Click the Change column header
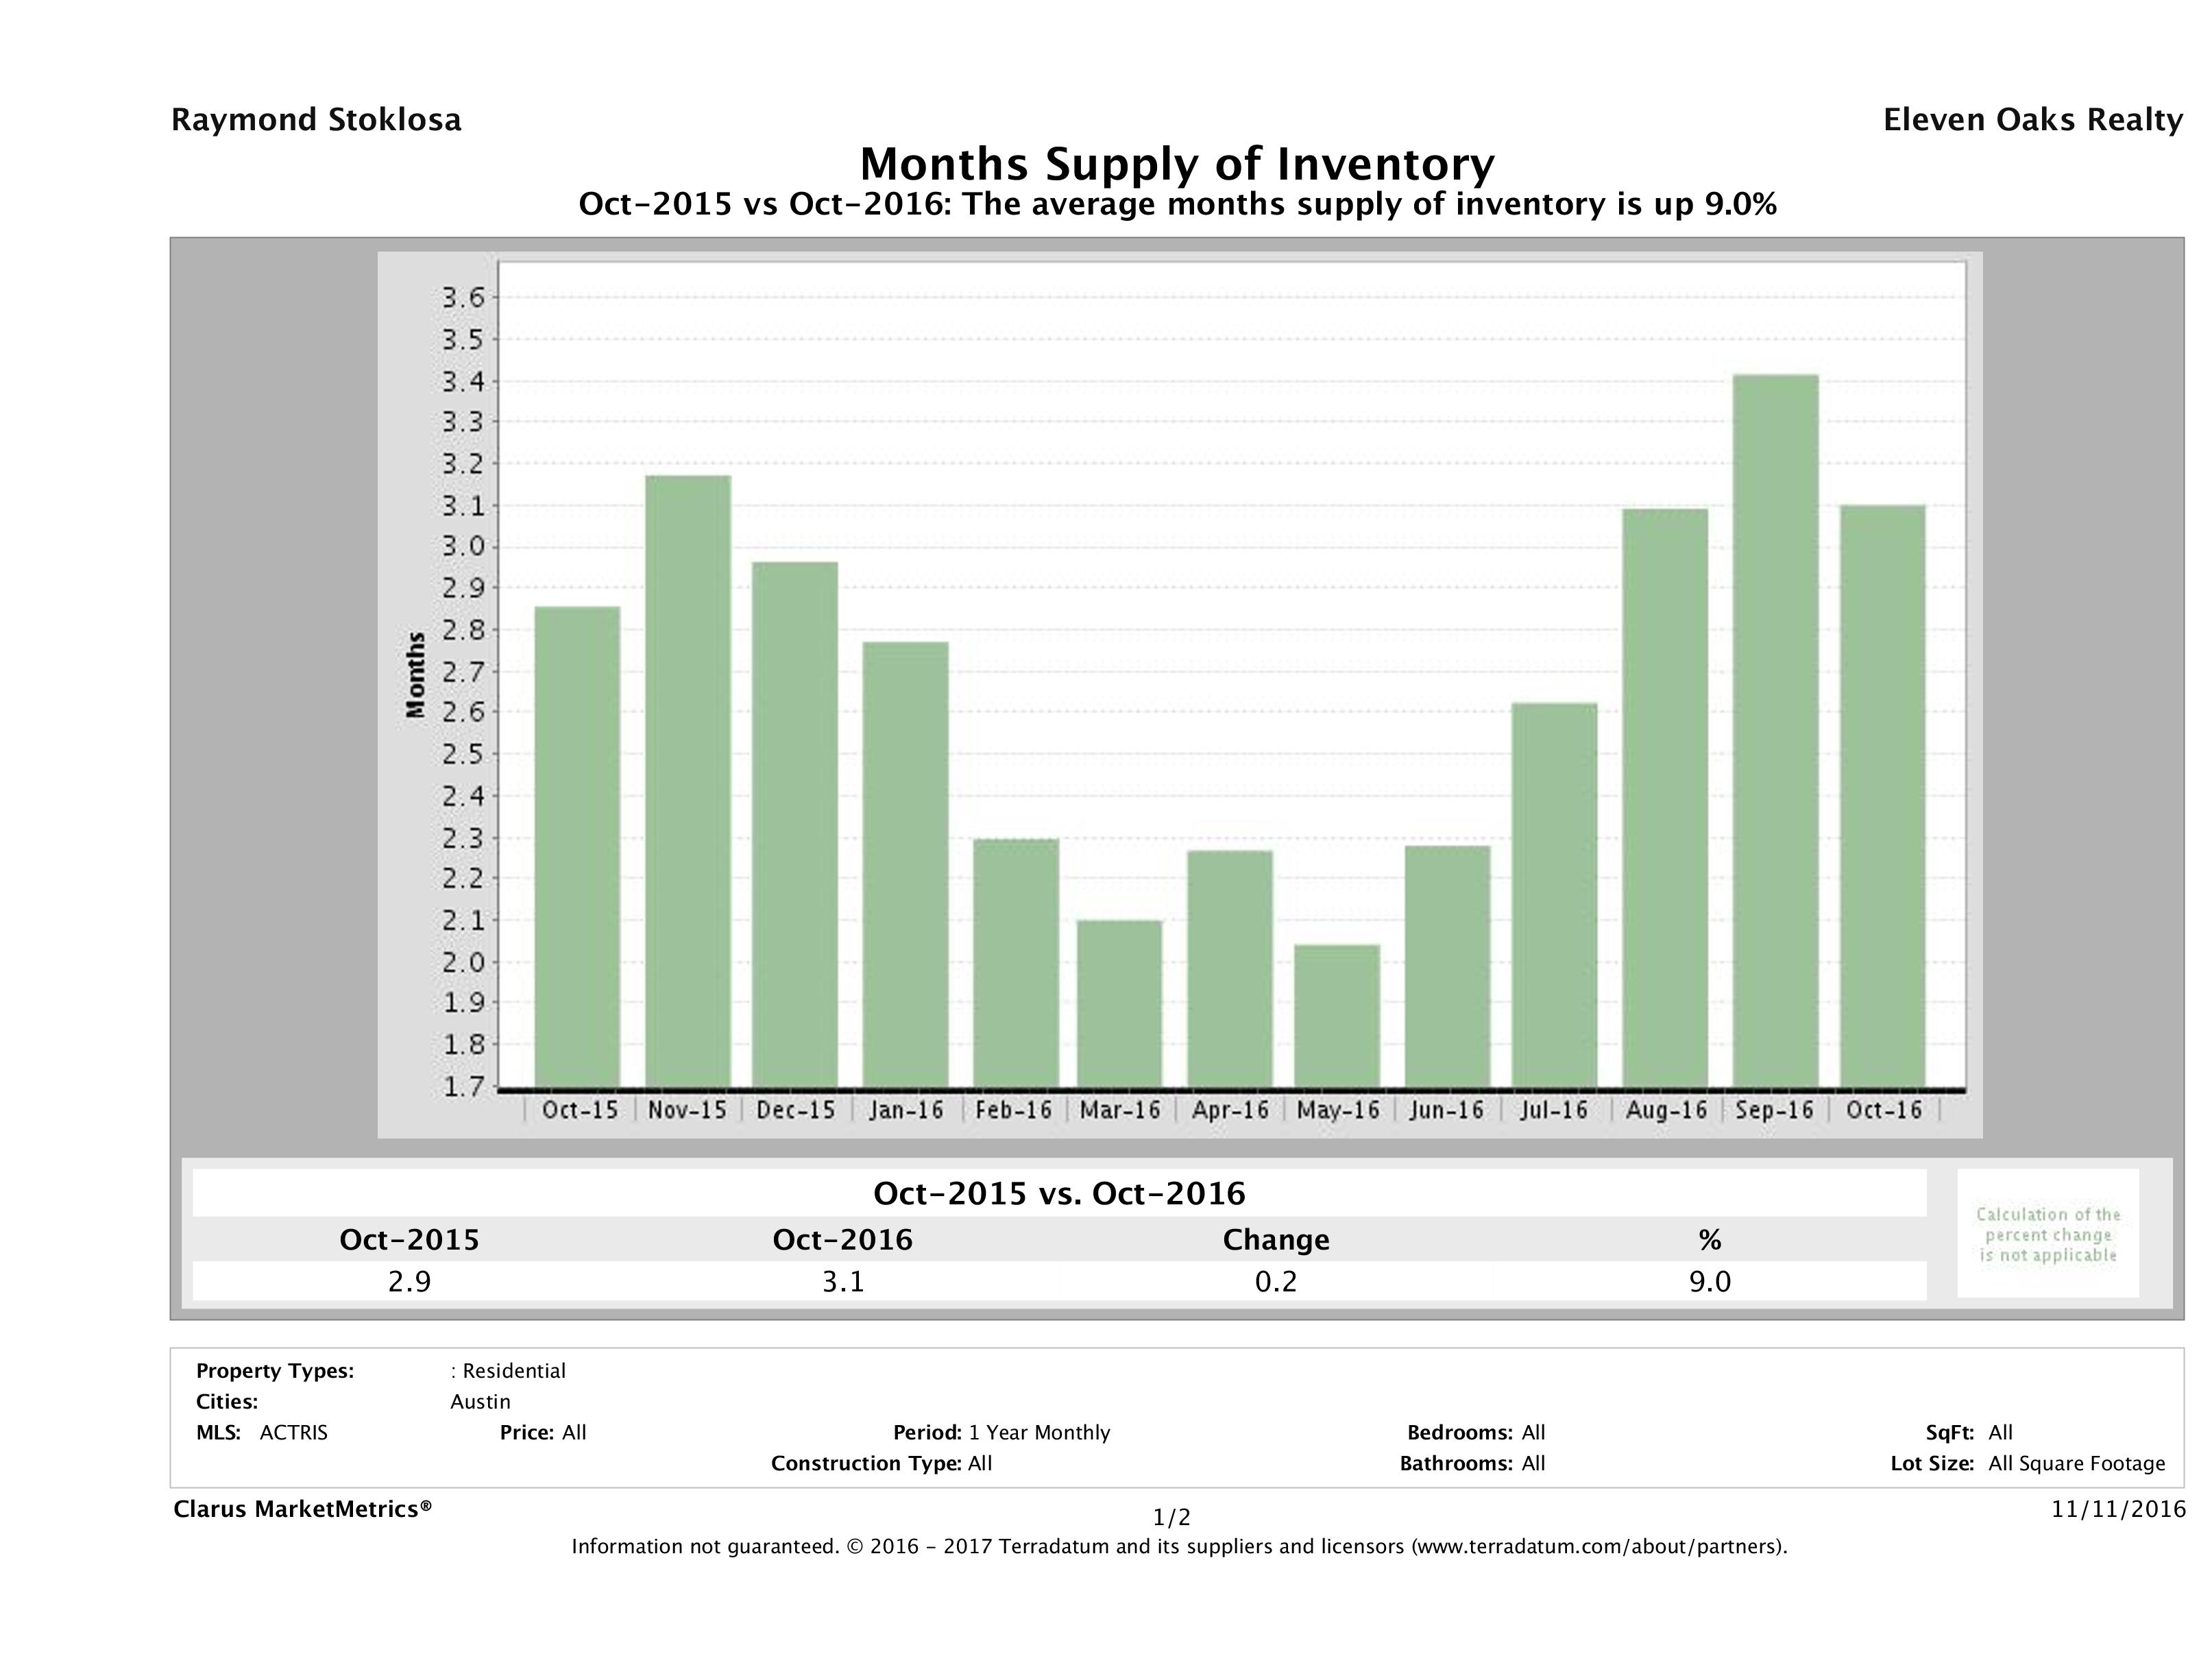This screenshot has height=1678, width=2212. coord(1276,1240)
